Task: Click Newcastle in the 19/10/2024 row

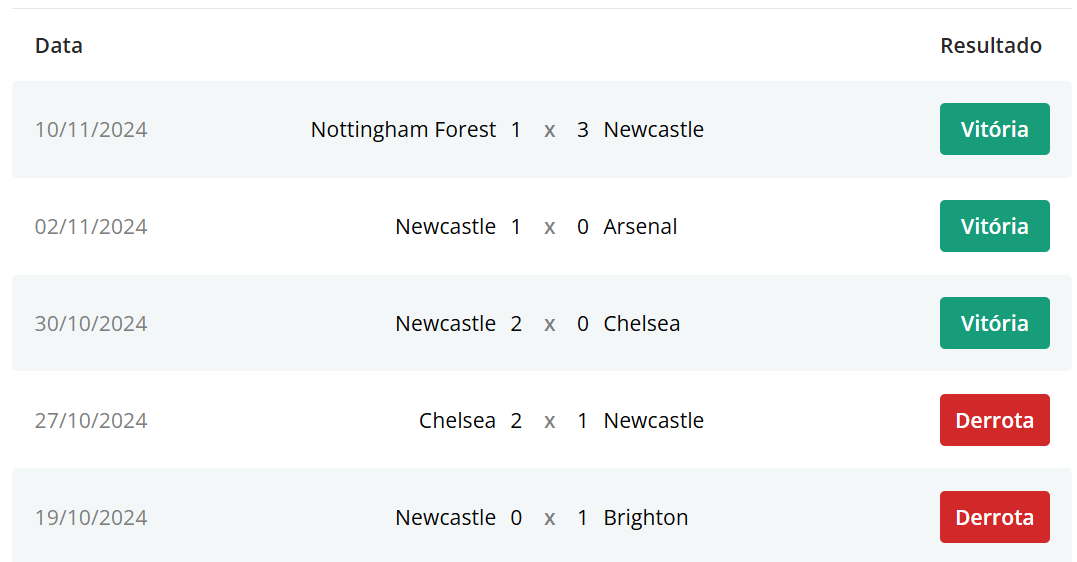Action: click(445, 518)
